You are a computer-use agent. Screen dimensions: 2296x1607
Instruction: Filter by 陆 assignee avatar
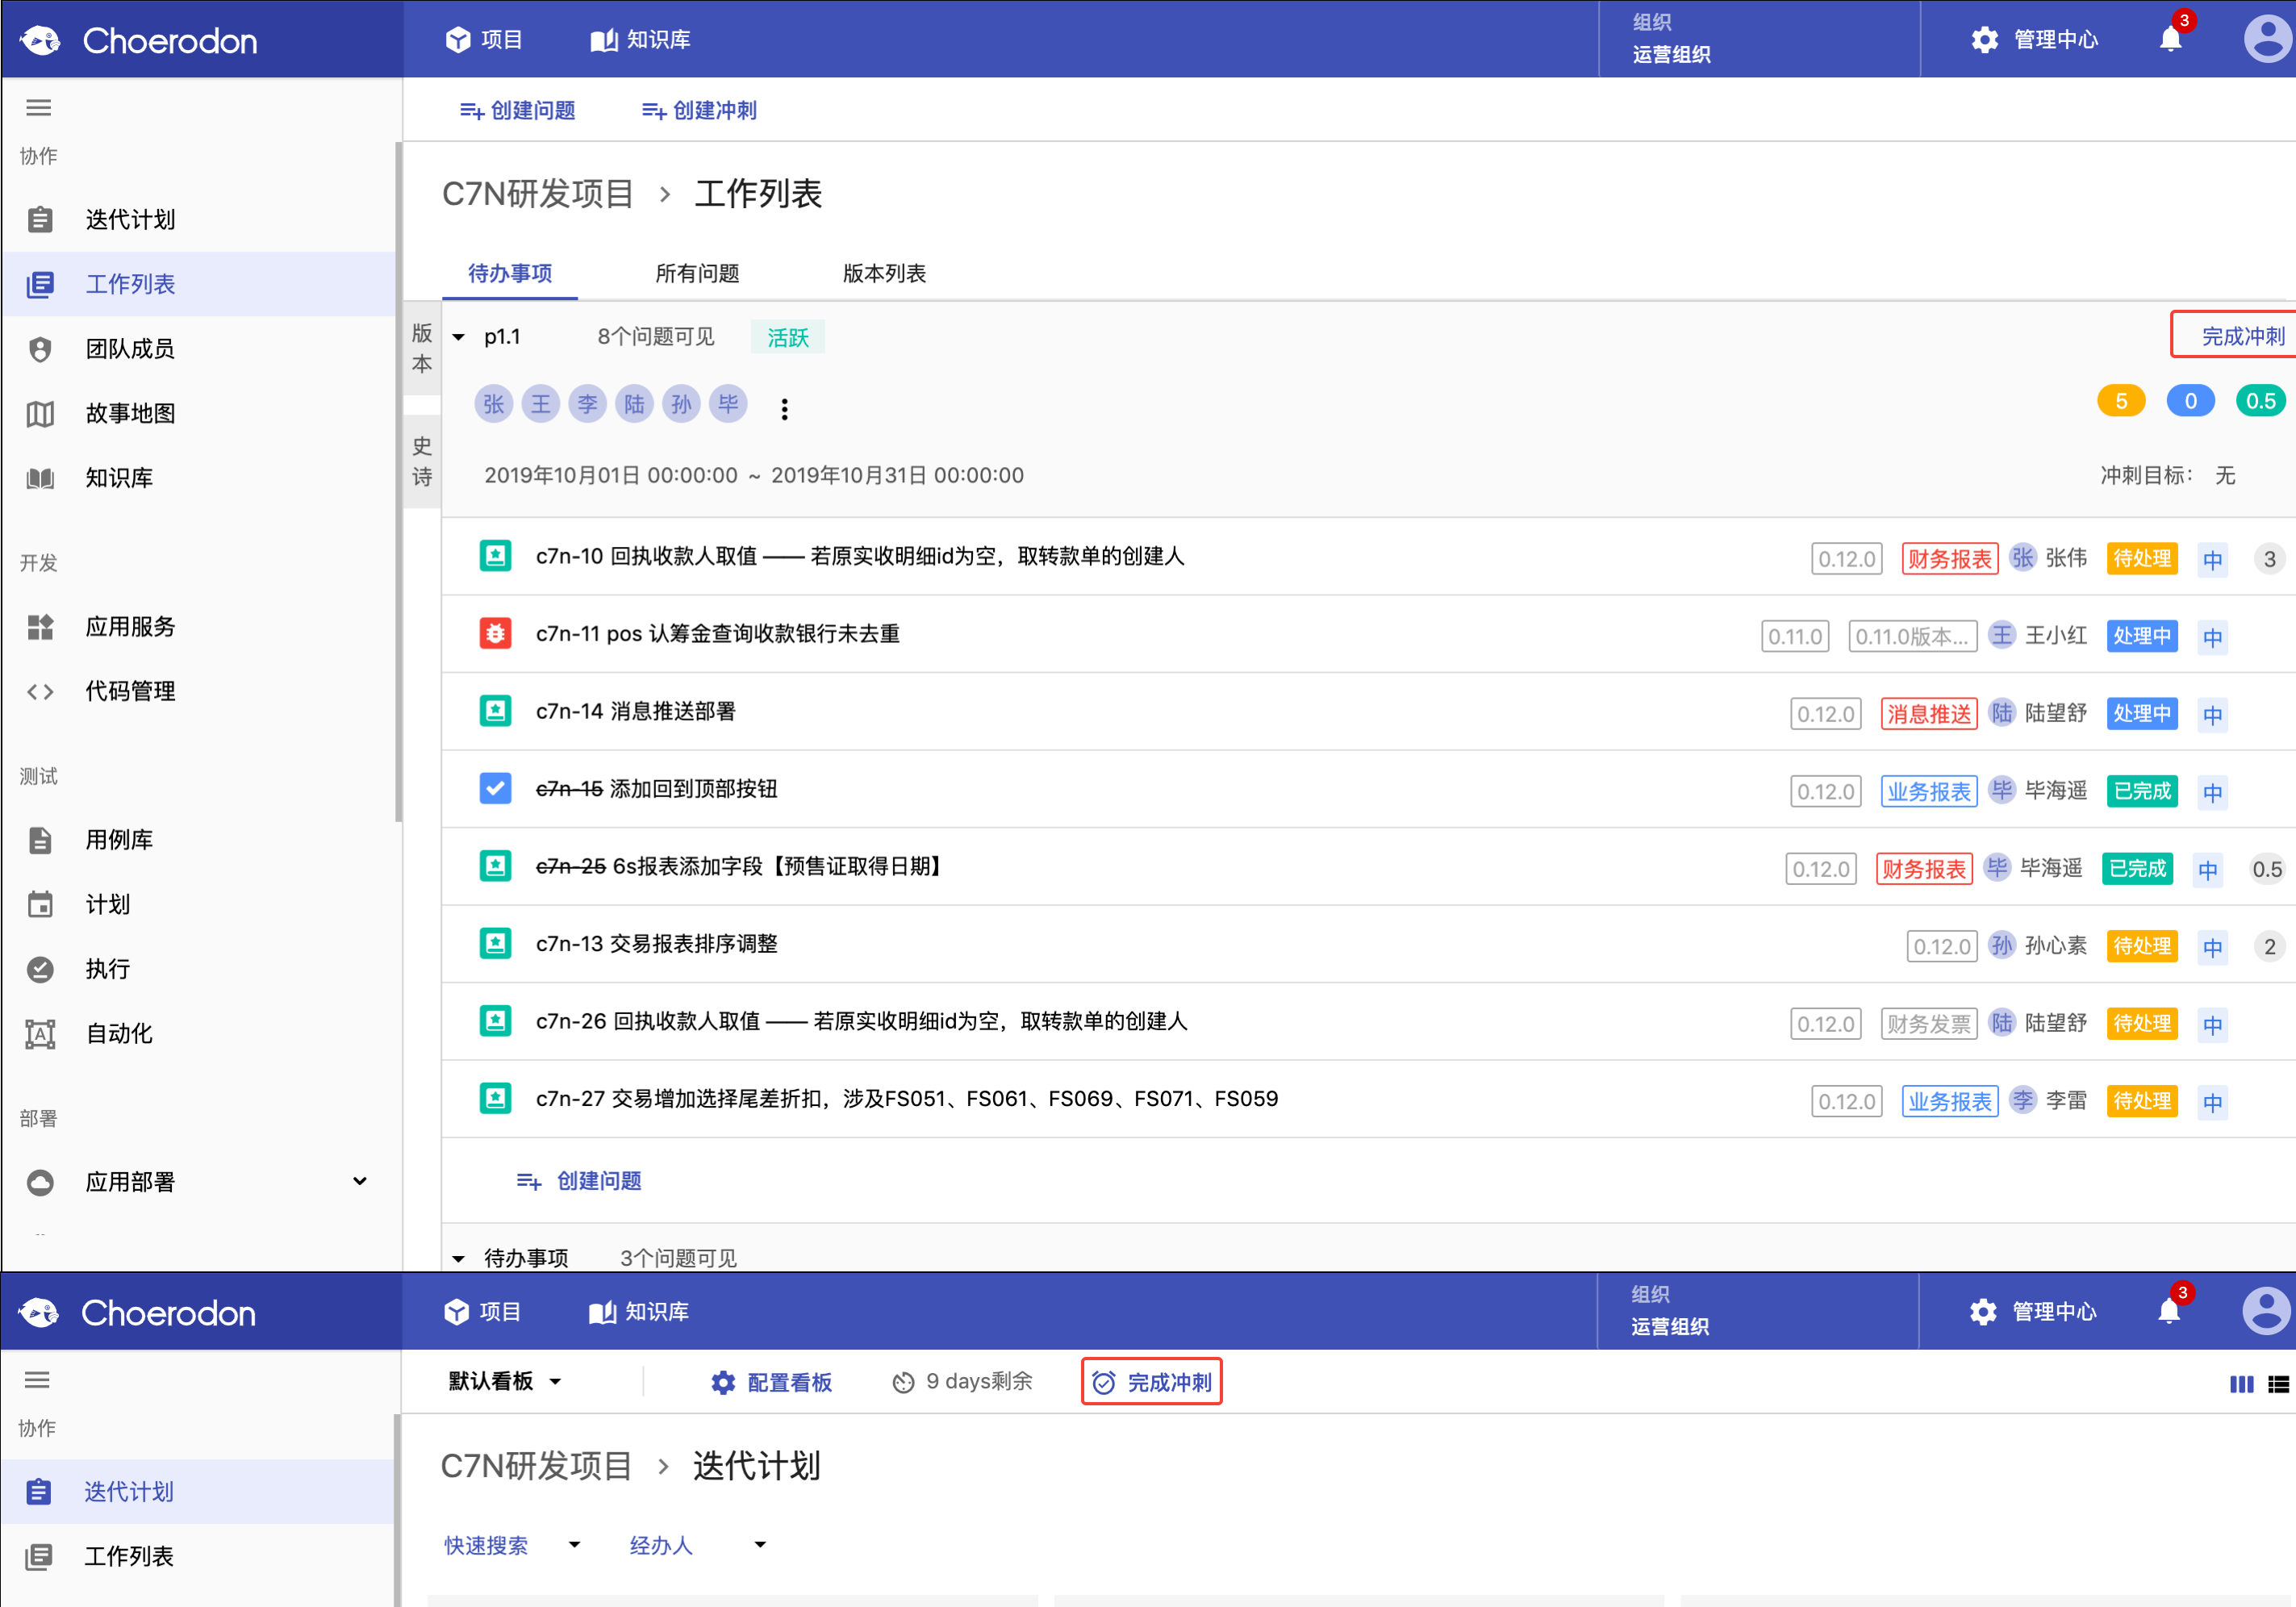[x=635, y=404]
